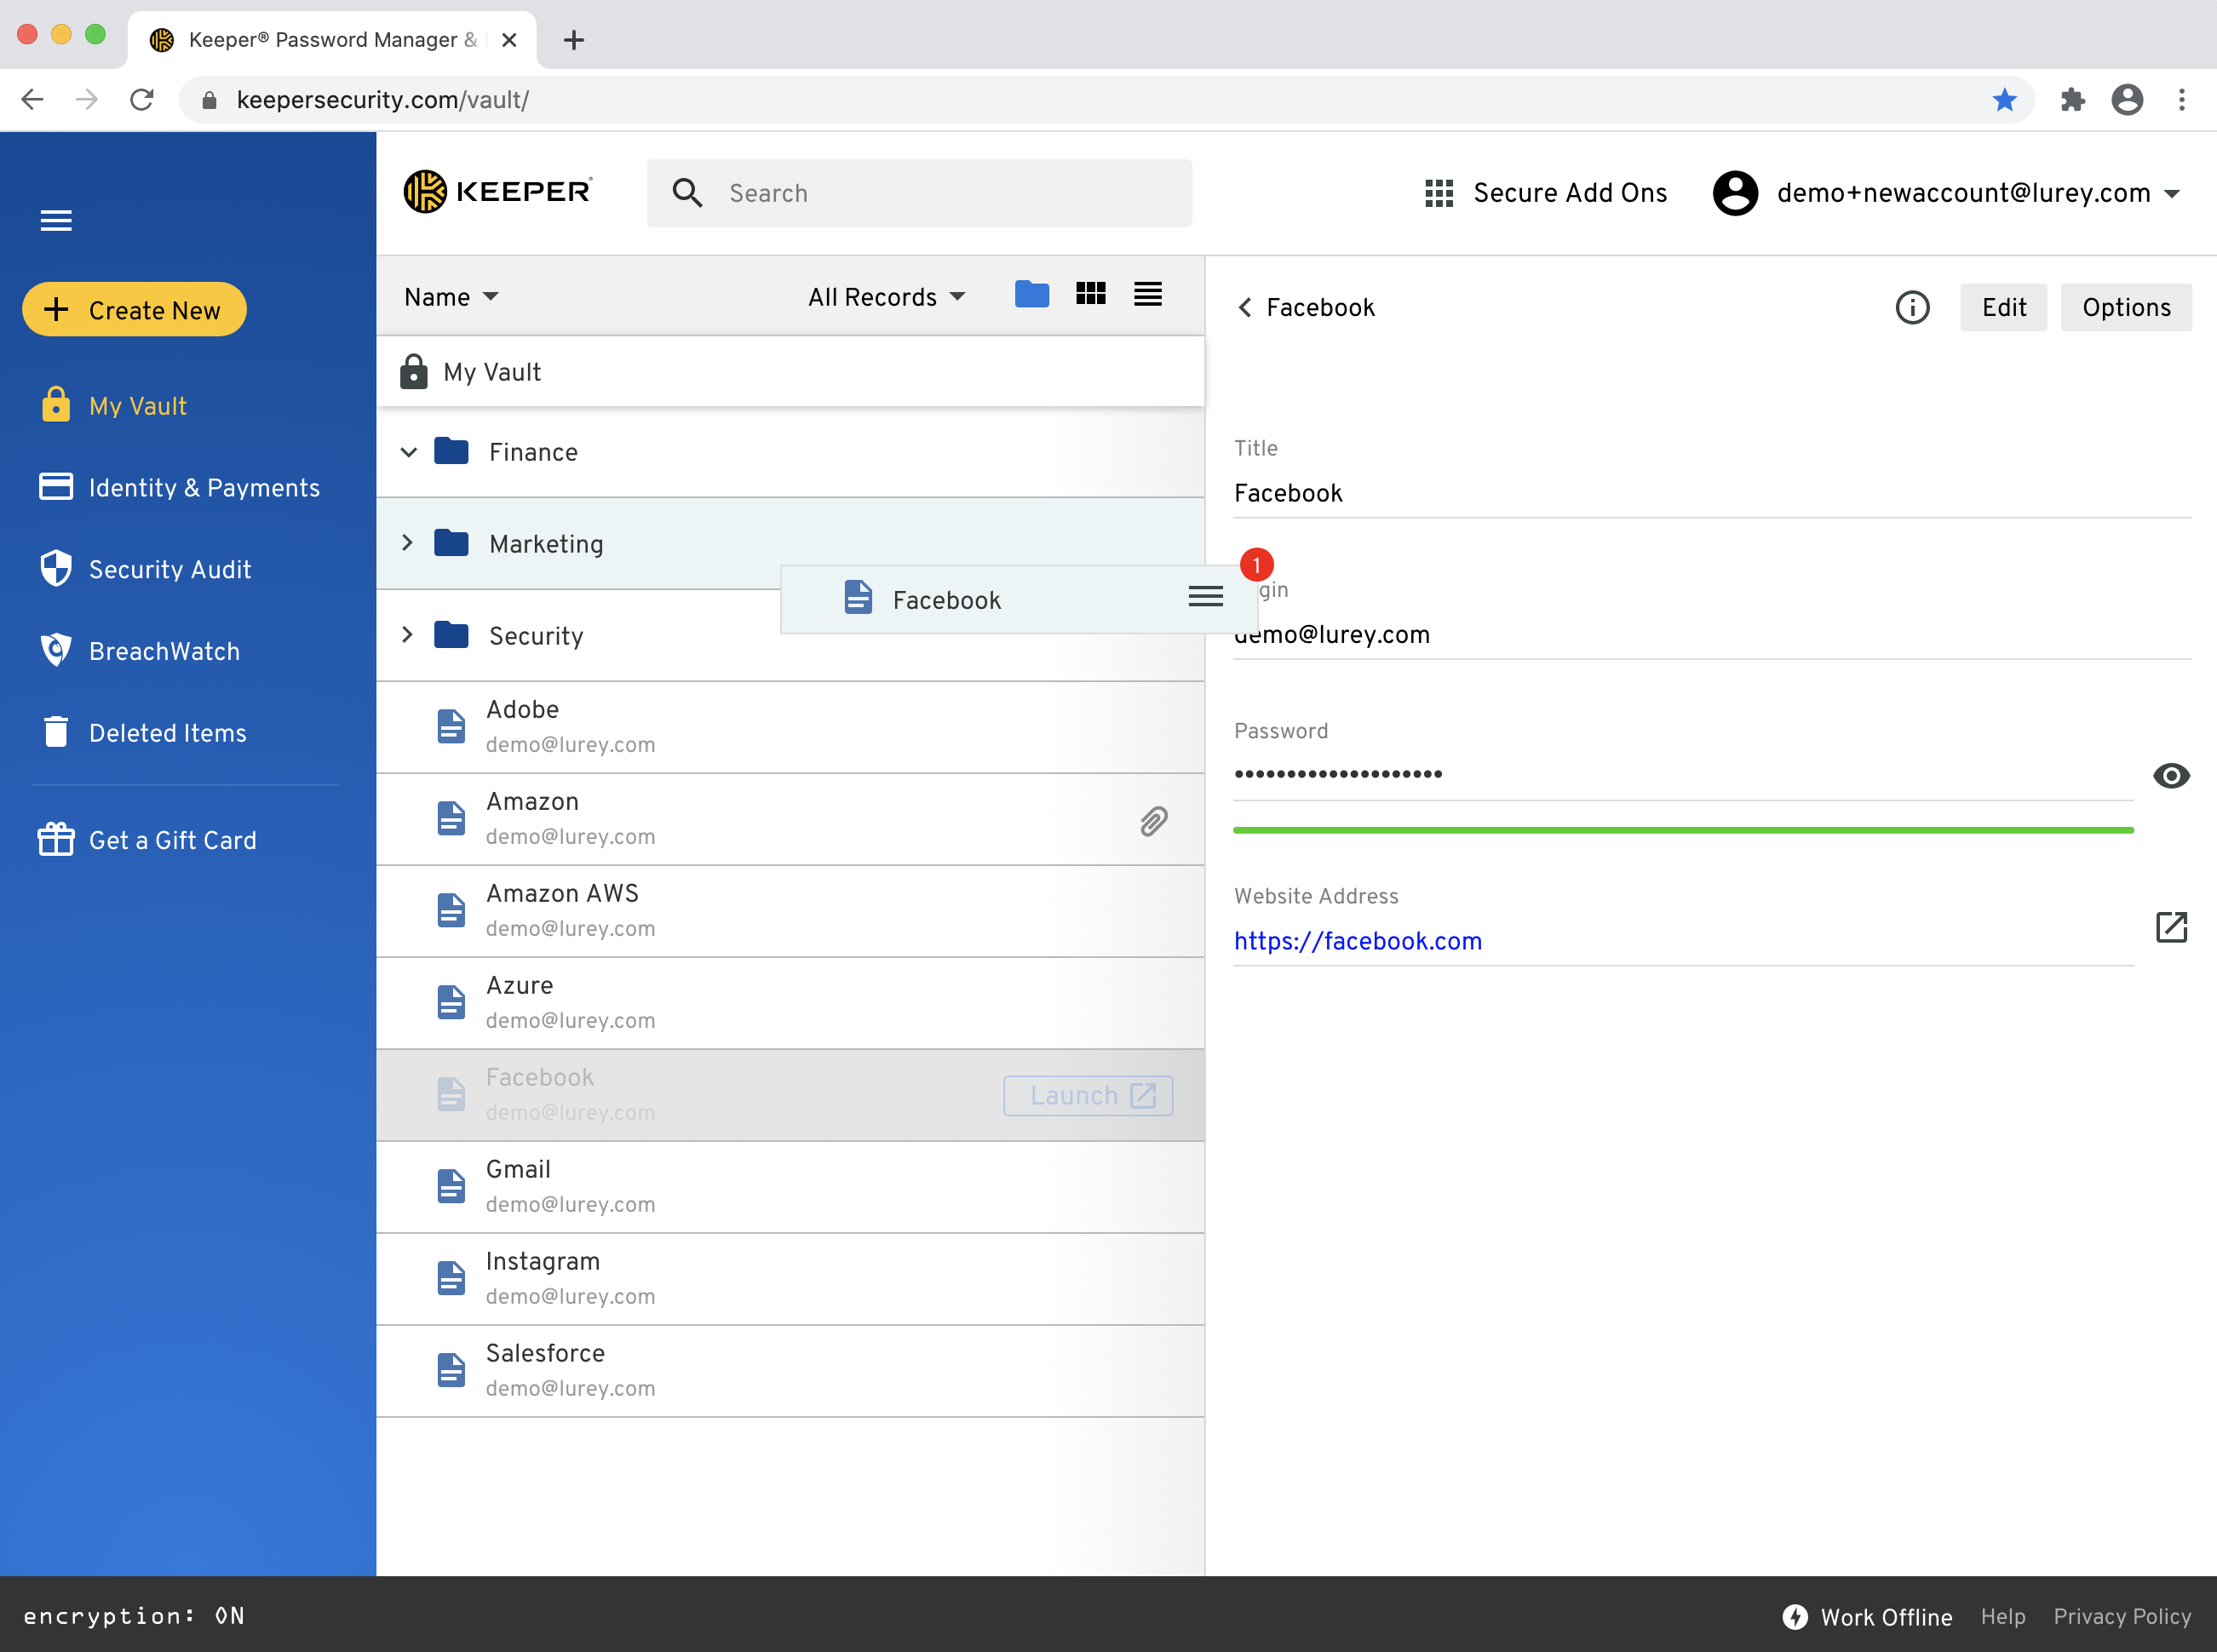
Task: Click the Create New button
Action: pyautogui.click(x=134, y=310)
